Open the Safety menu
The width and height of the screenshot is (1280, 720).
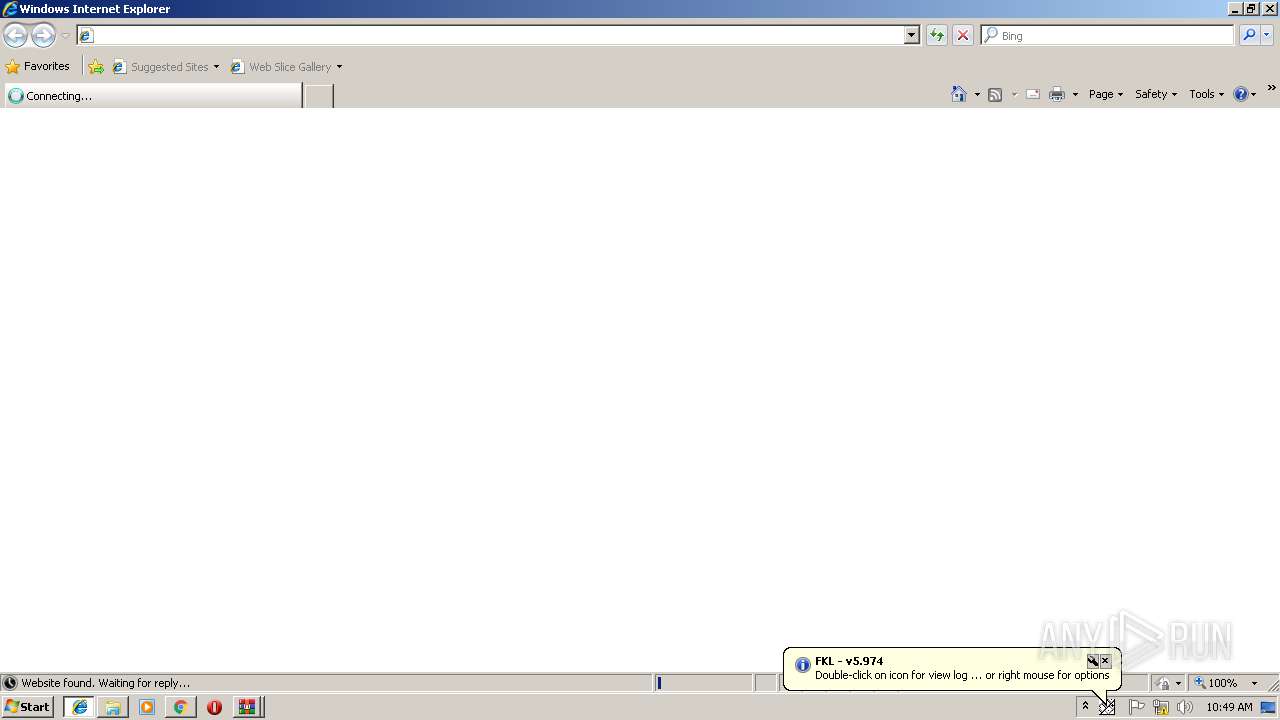(1156, 94)
